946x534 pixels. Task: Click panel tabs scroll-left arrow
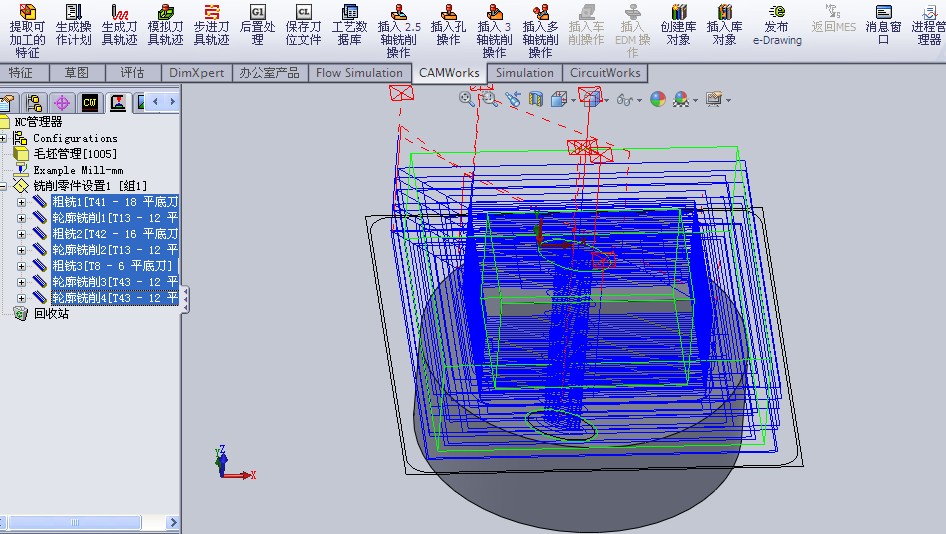[156, 102]
